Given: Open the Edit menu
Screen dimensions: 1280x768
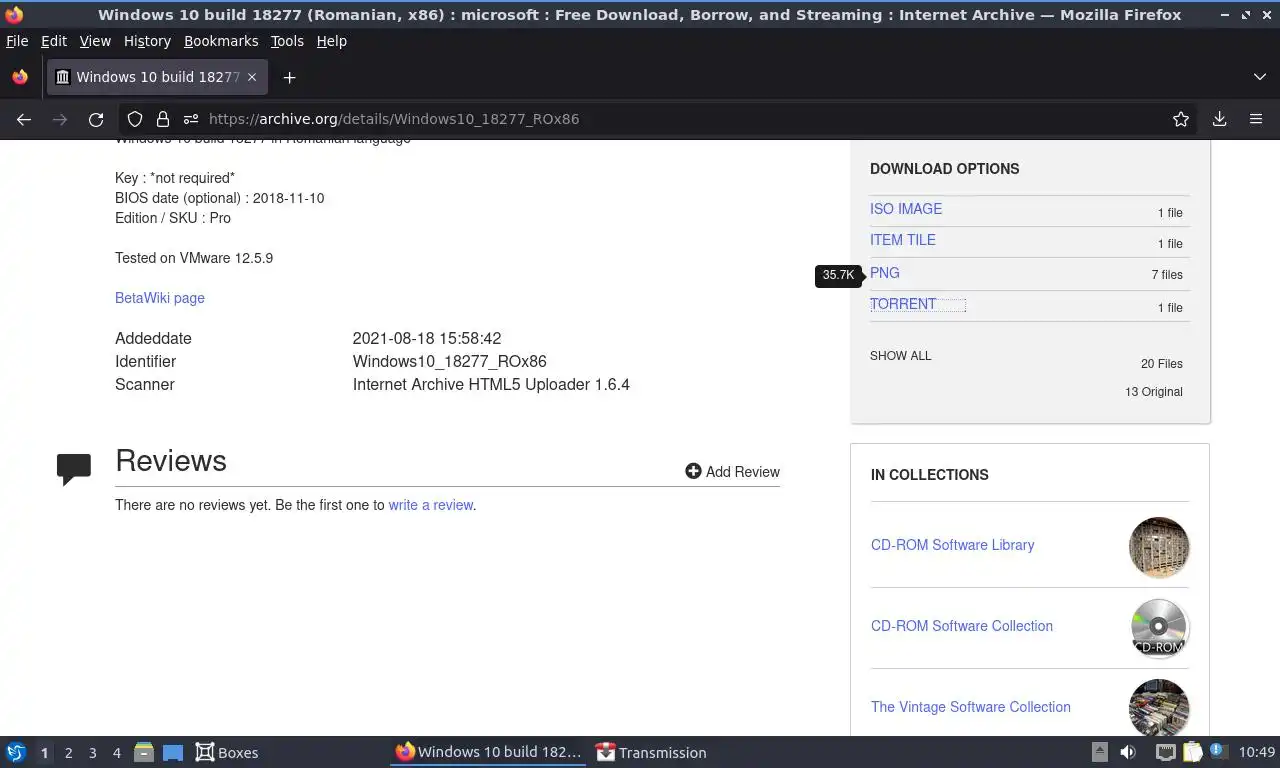Looking at the screenshot, I should 54,41.
